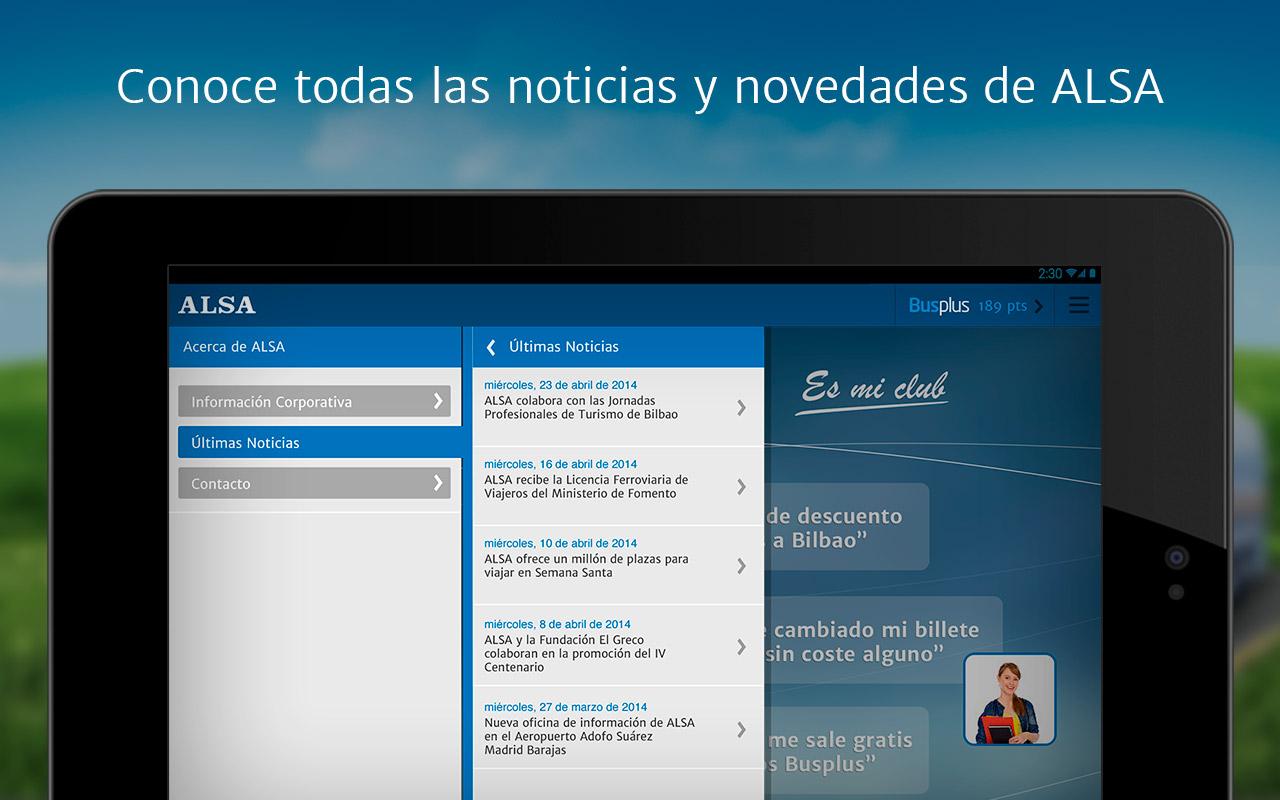Expand the Contacto entry chevron
The width and height of the screenshot is (1280, 800).
point(437,482)
